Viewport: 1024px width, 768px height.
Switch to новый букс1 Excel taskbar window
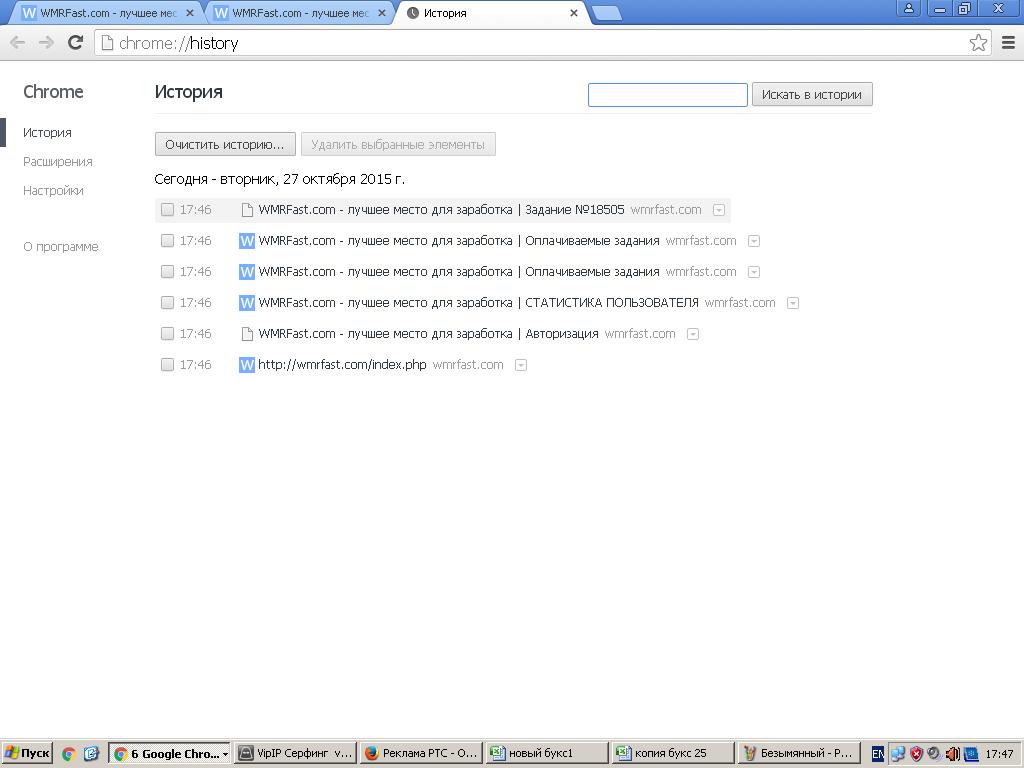(547, 754)
